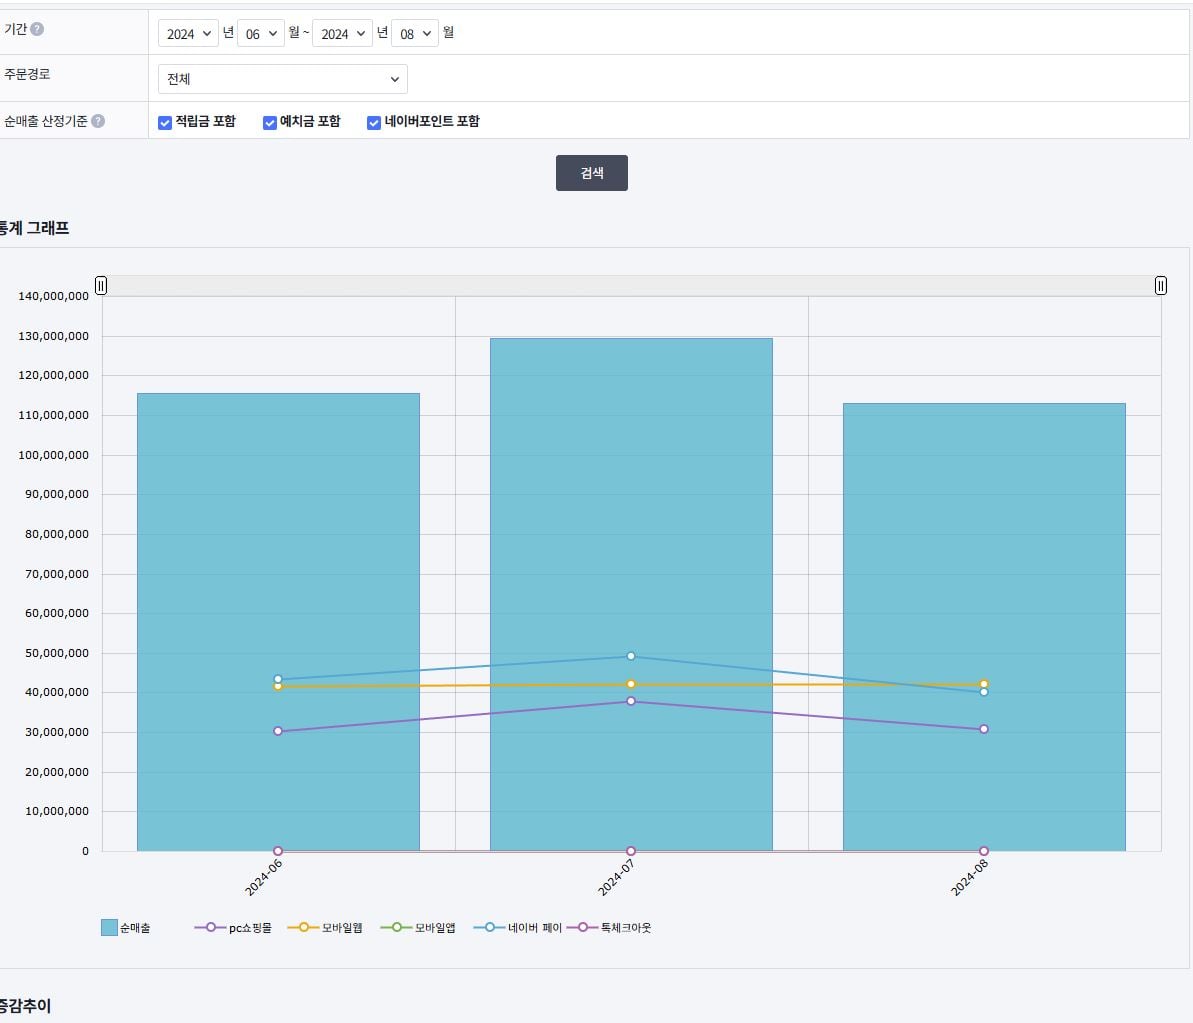Open the end year 2024 dropdown
Screen dimensions: 1193x1023
point(342,33)
